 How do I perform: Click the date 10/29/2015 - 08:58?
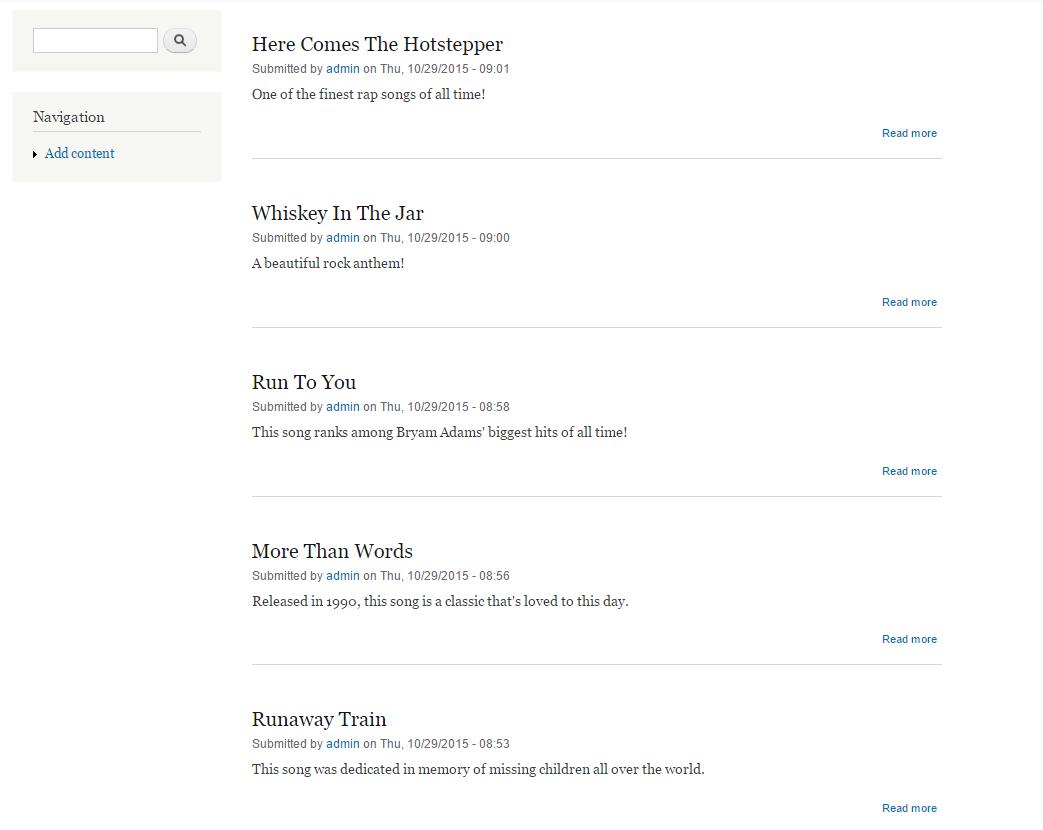coord(458,406)
